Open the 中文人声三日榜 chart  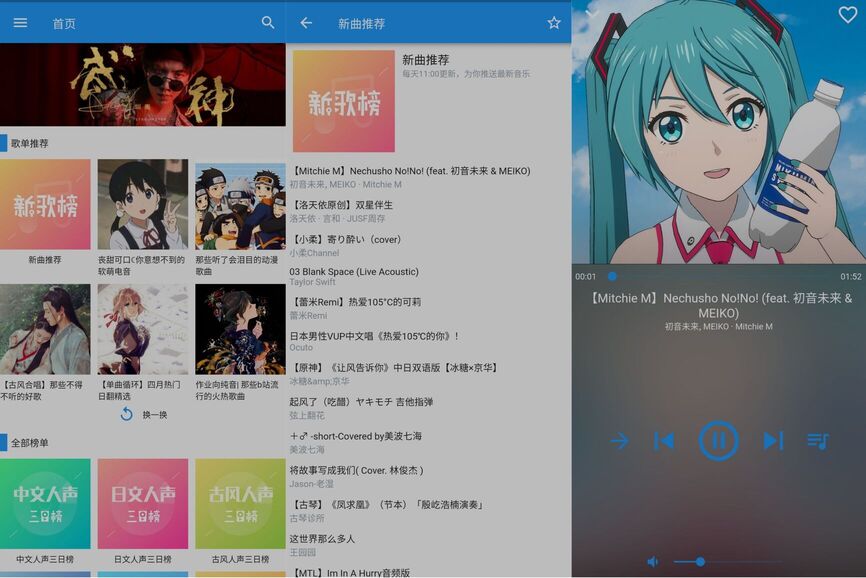click(45, 503)
